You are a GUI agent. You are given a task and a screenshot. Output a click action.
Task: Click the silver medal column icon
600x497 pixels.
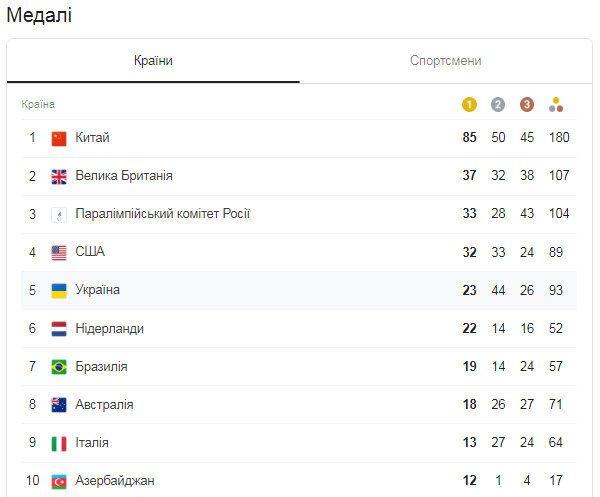coord(498,104)
